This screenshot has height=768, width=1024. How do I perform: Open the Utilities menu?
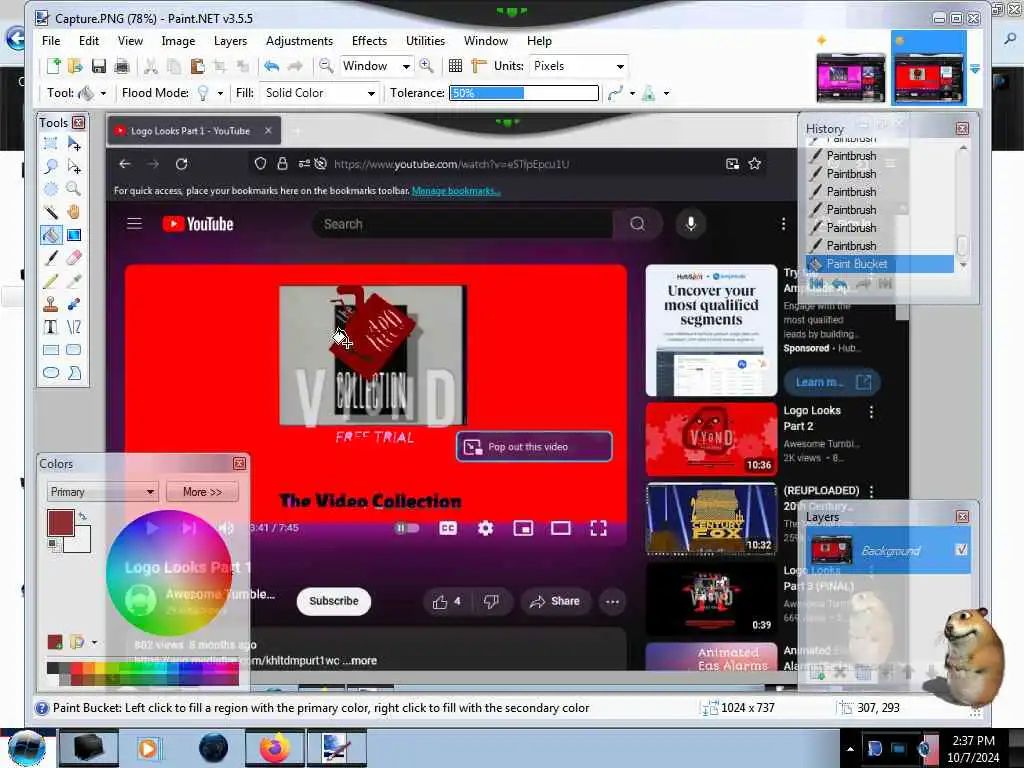click(x=425, y=40)
